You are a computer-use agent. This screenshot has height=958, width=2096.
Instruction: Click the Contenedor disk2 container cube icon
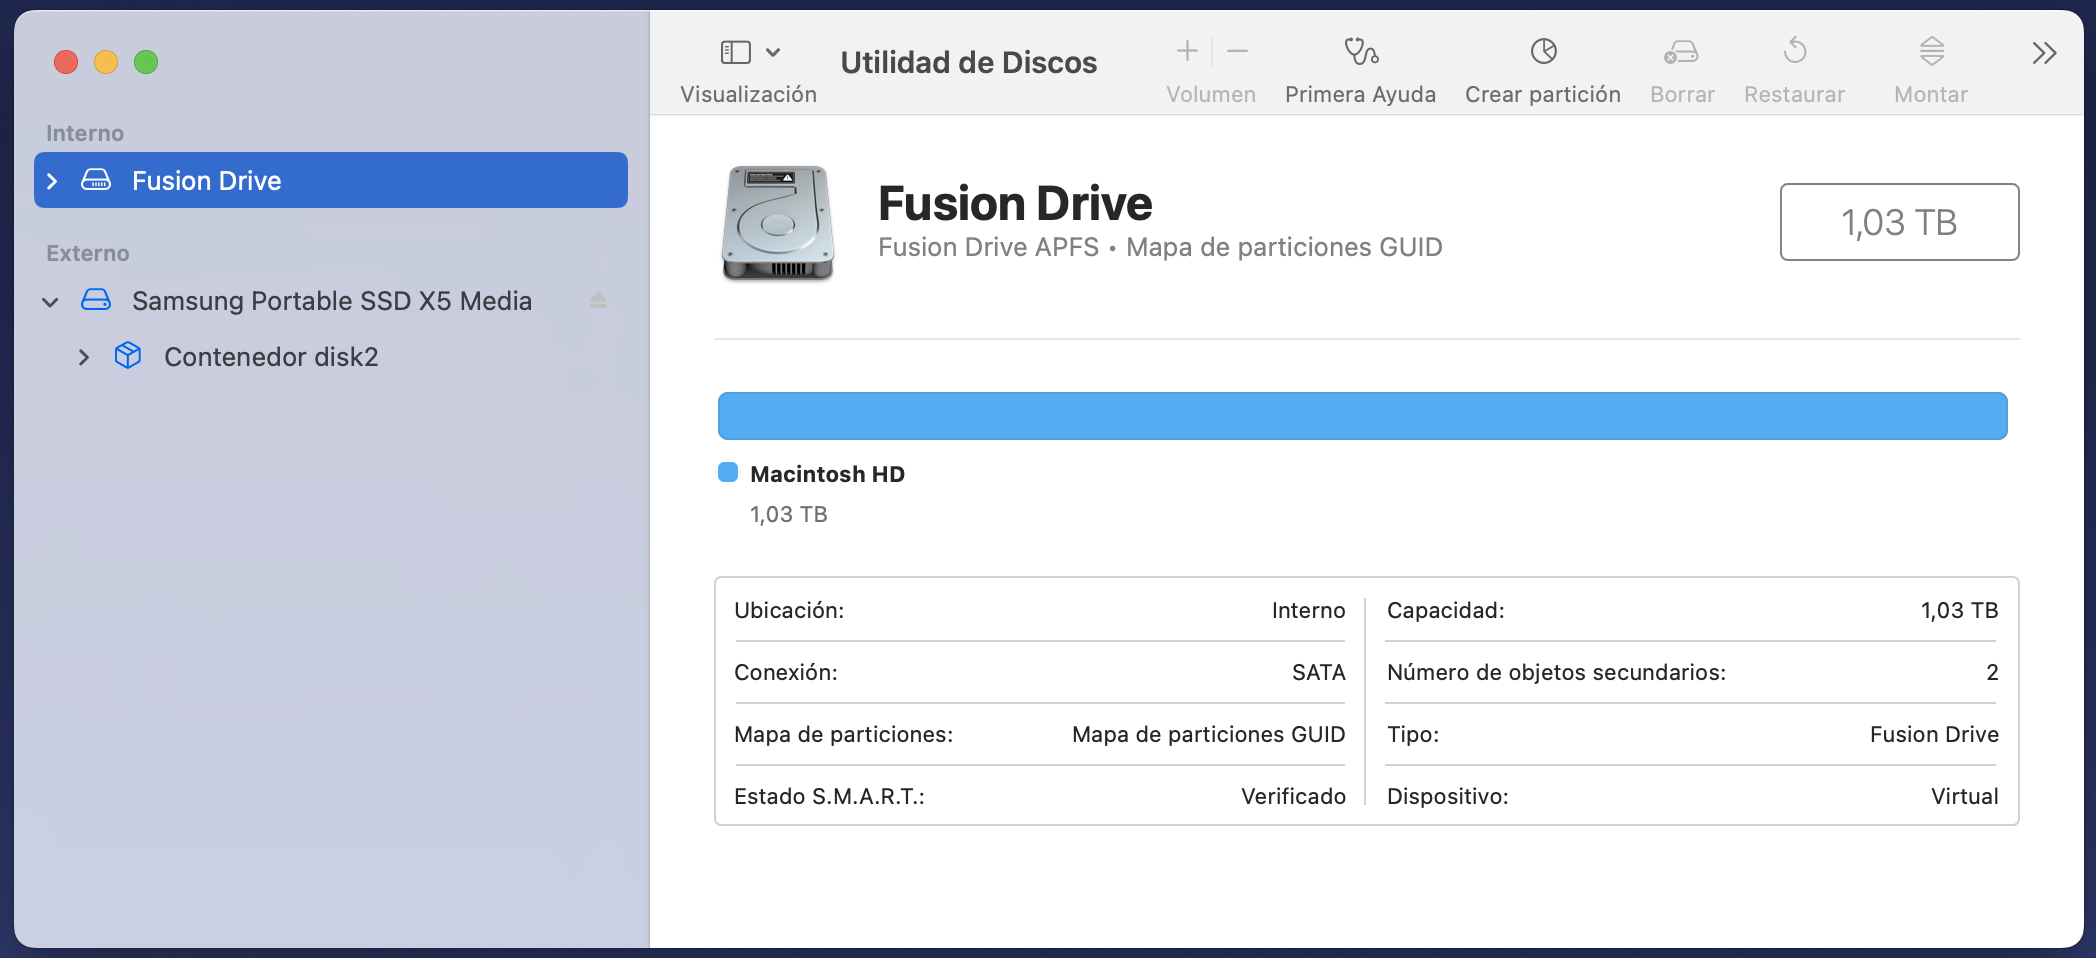coord(128,355)
